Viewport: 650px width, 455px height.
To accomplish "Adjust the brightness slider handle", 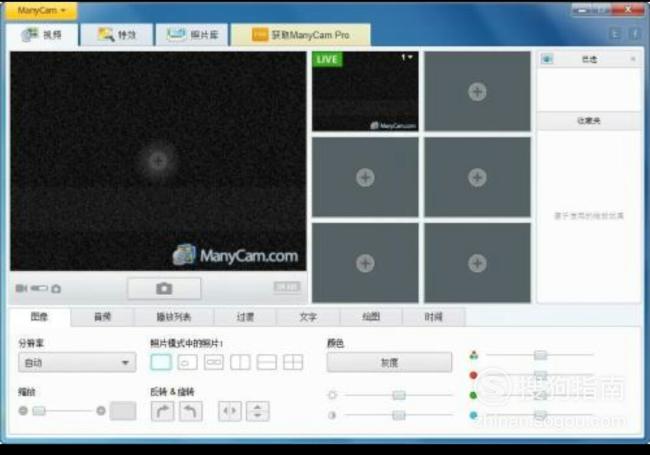I will (x=399, y=395).
